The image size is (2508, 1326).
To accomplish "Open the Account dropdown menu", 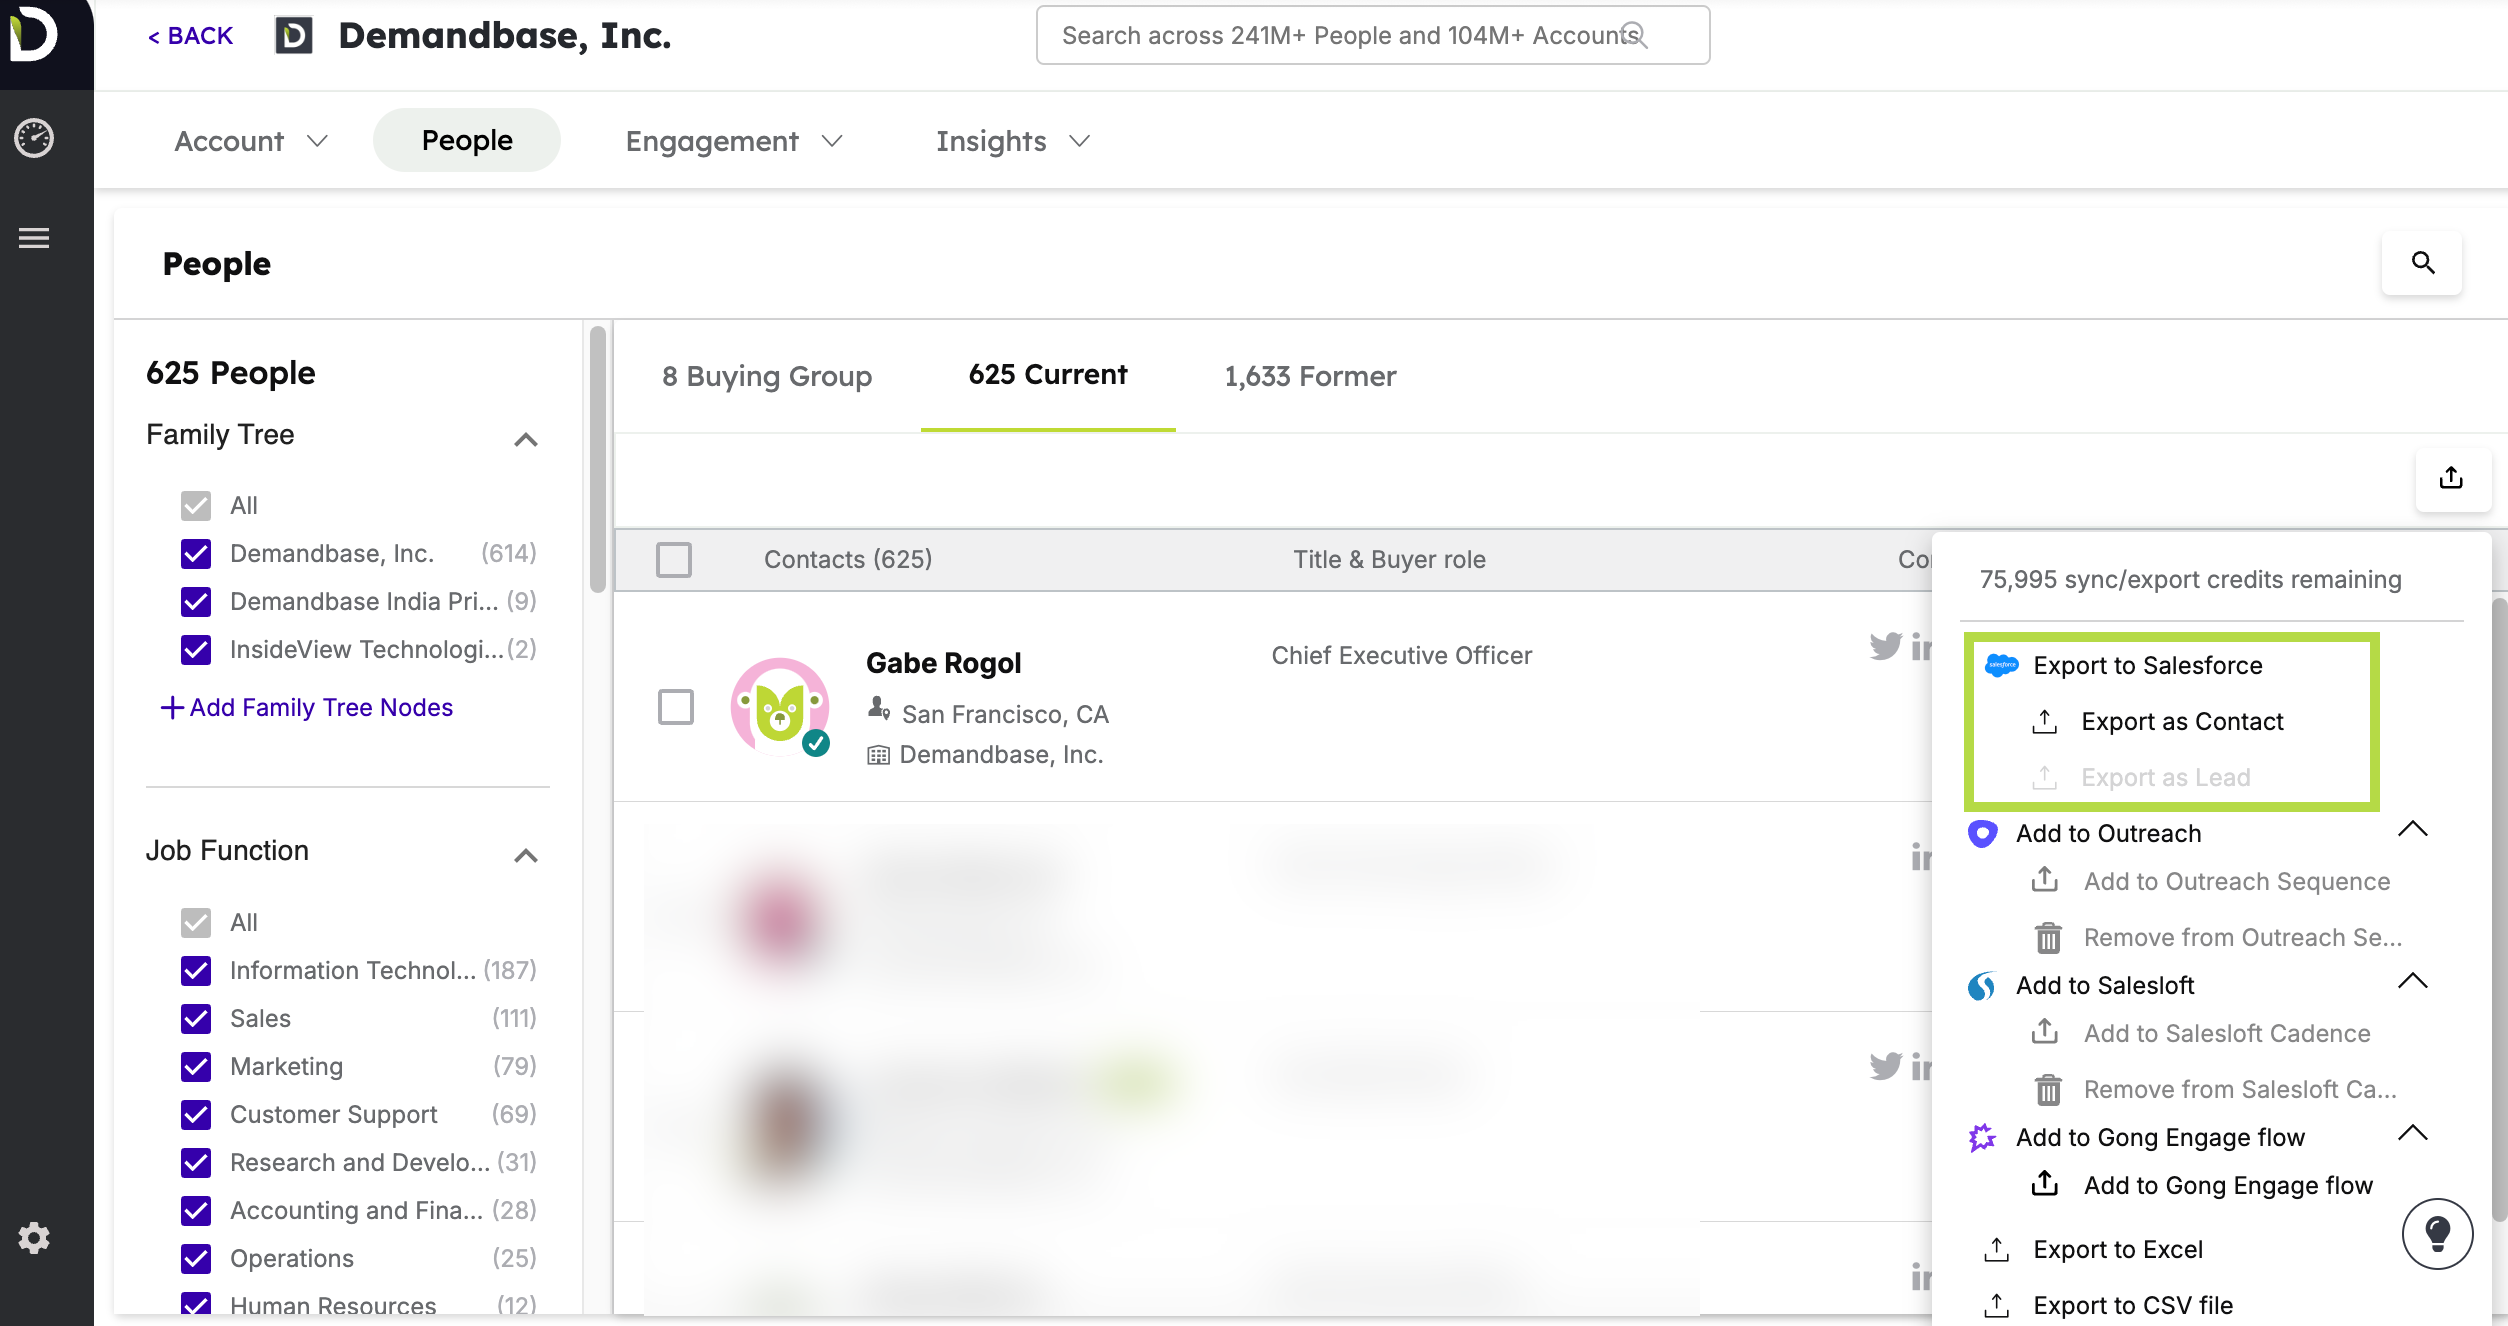I will [250, 141].
